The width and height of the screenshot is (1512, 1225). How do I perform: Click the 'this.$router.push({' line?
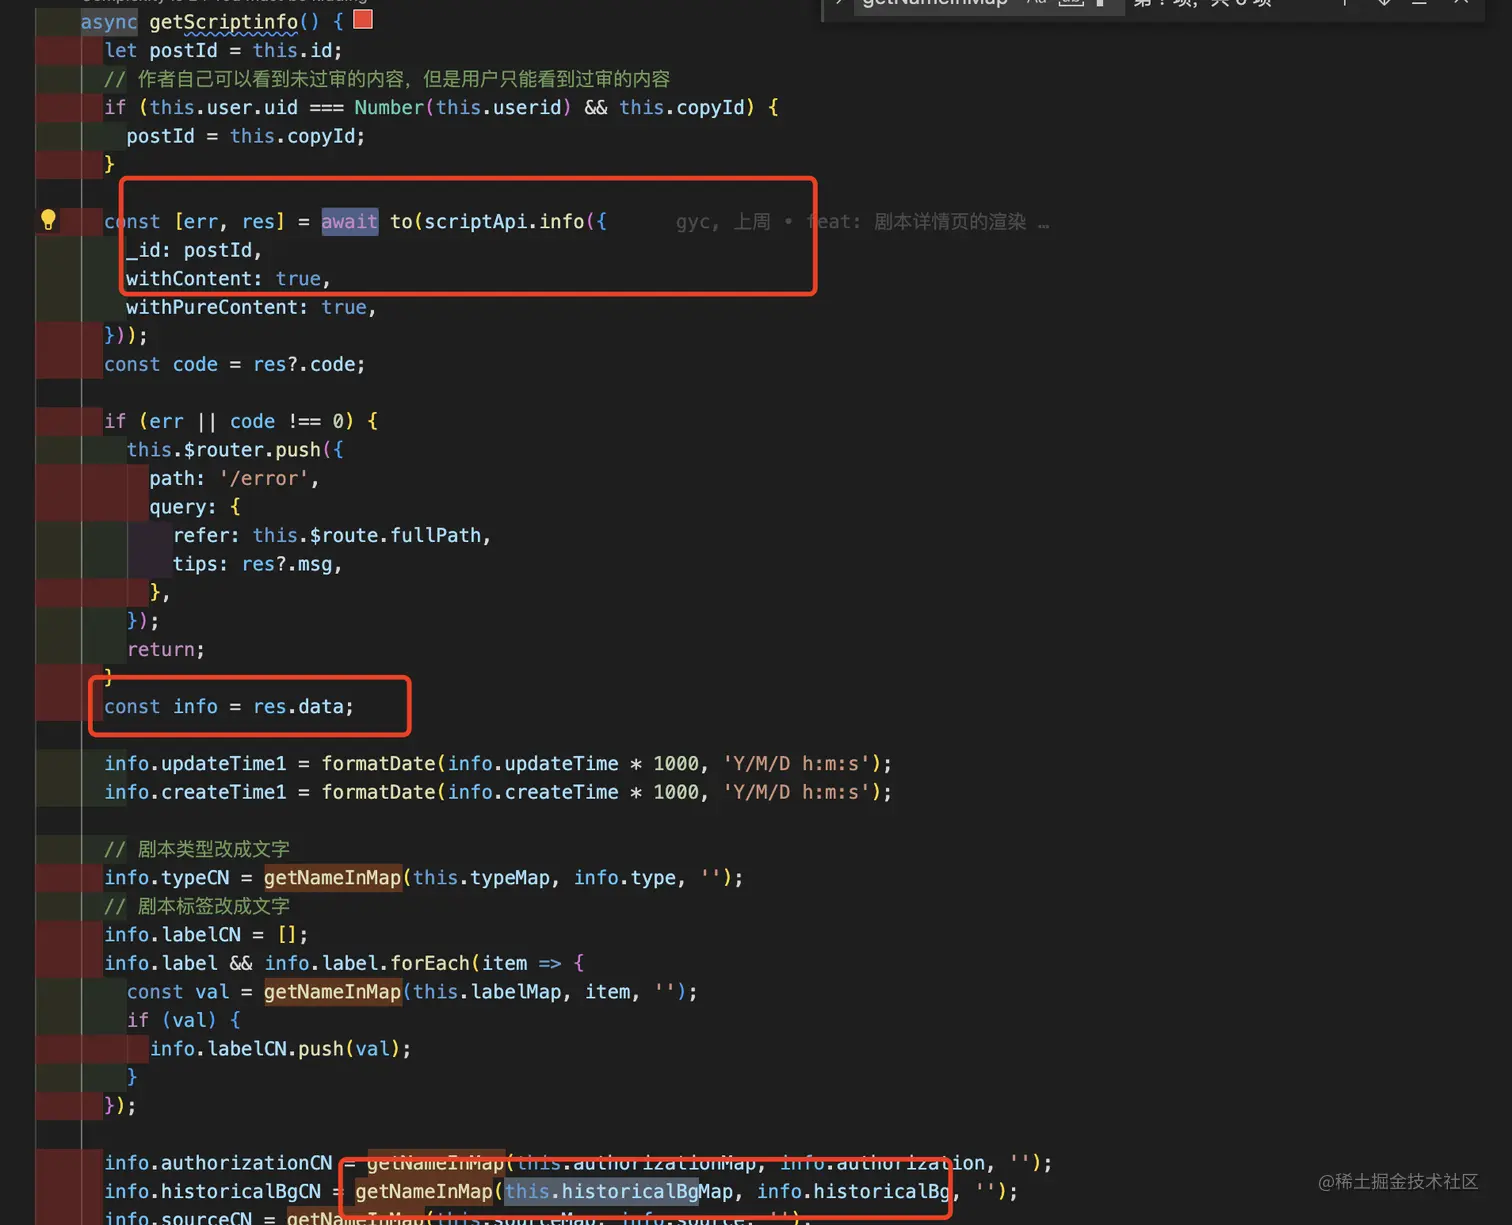[235, 450]
